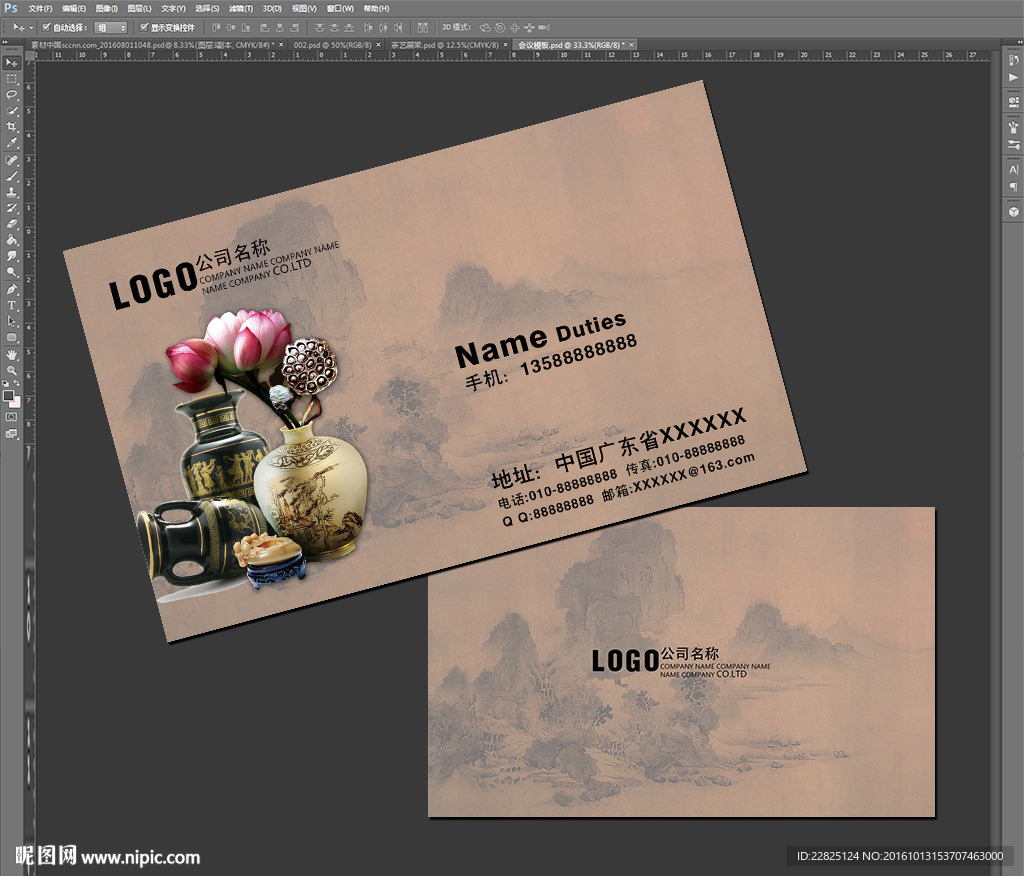Click the foreground color swatch
The width and height of the screenshot is (1024, 876).
(8, 395)
